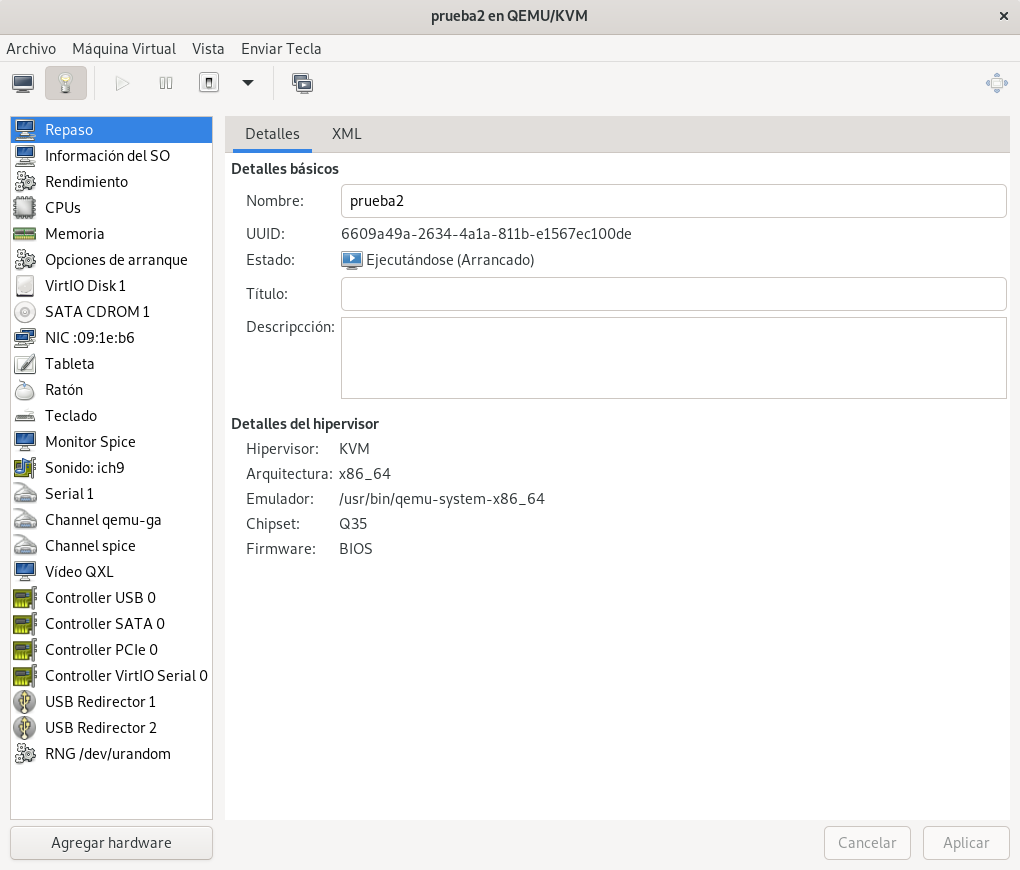
Task: Click the Nombre field containing prueba2
Action: [x=673, y=201]
